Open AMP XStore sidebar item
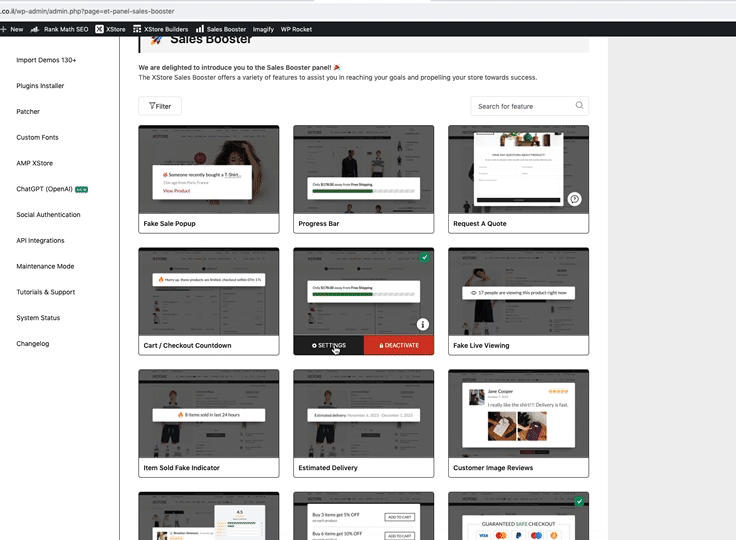736x540 pixels. pos(35,163)
